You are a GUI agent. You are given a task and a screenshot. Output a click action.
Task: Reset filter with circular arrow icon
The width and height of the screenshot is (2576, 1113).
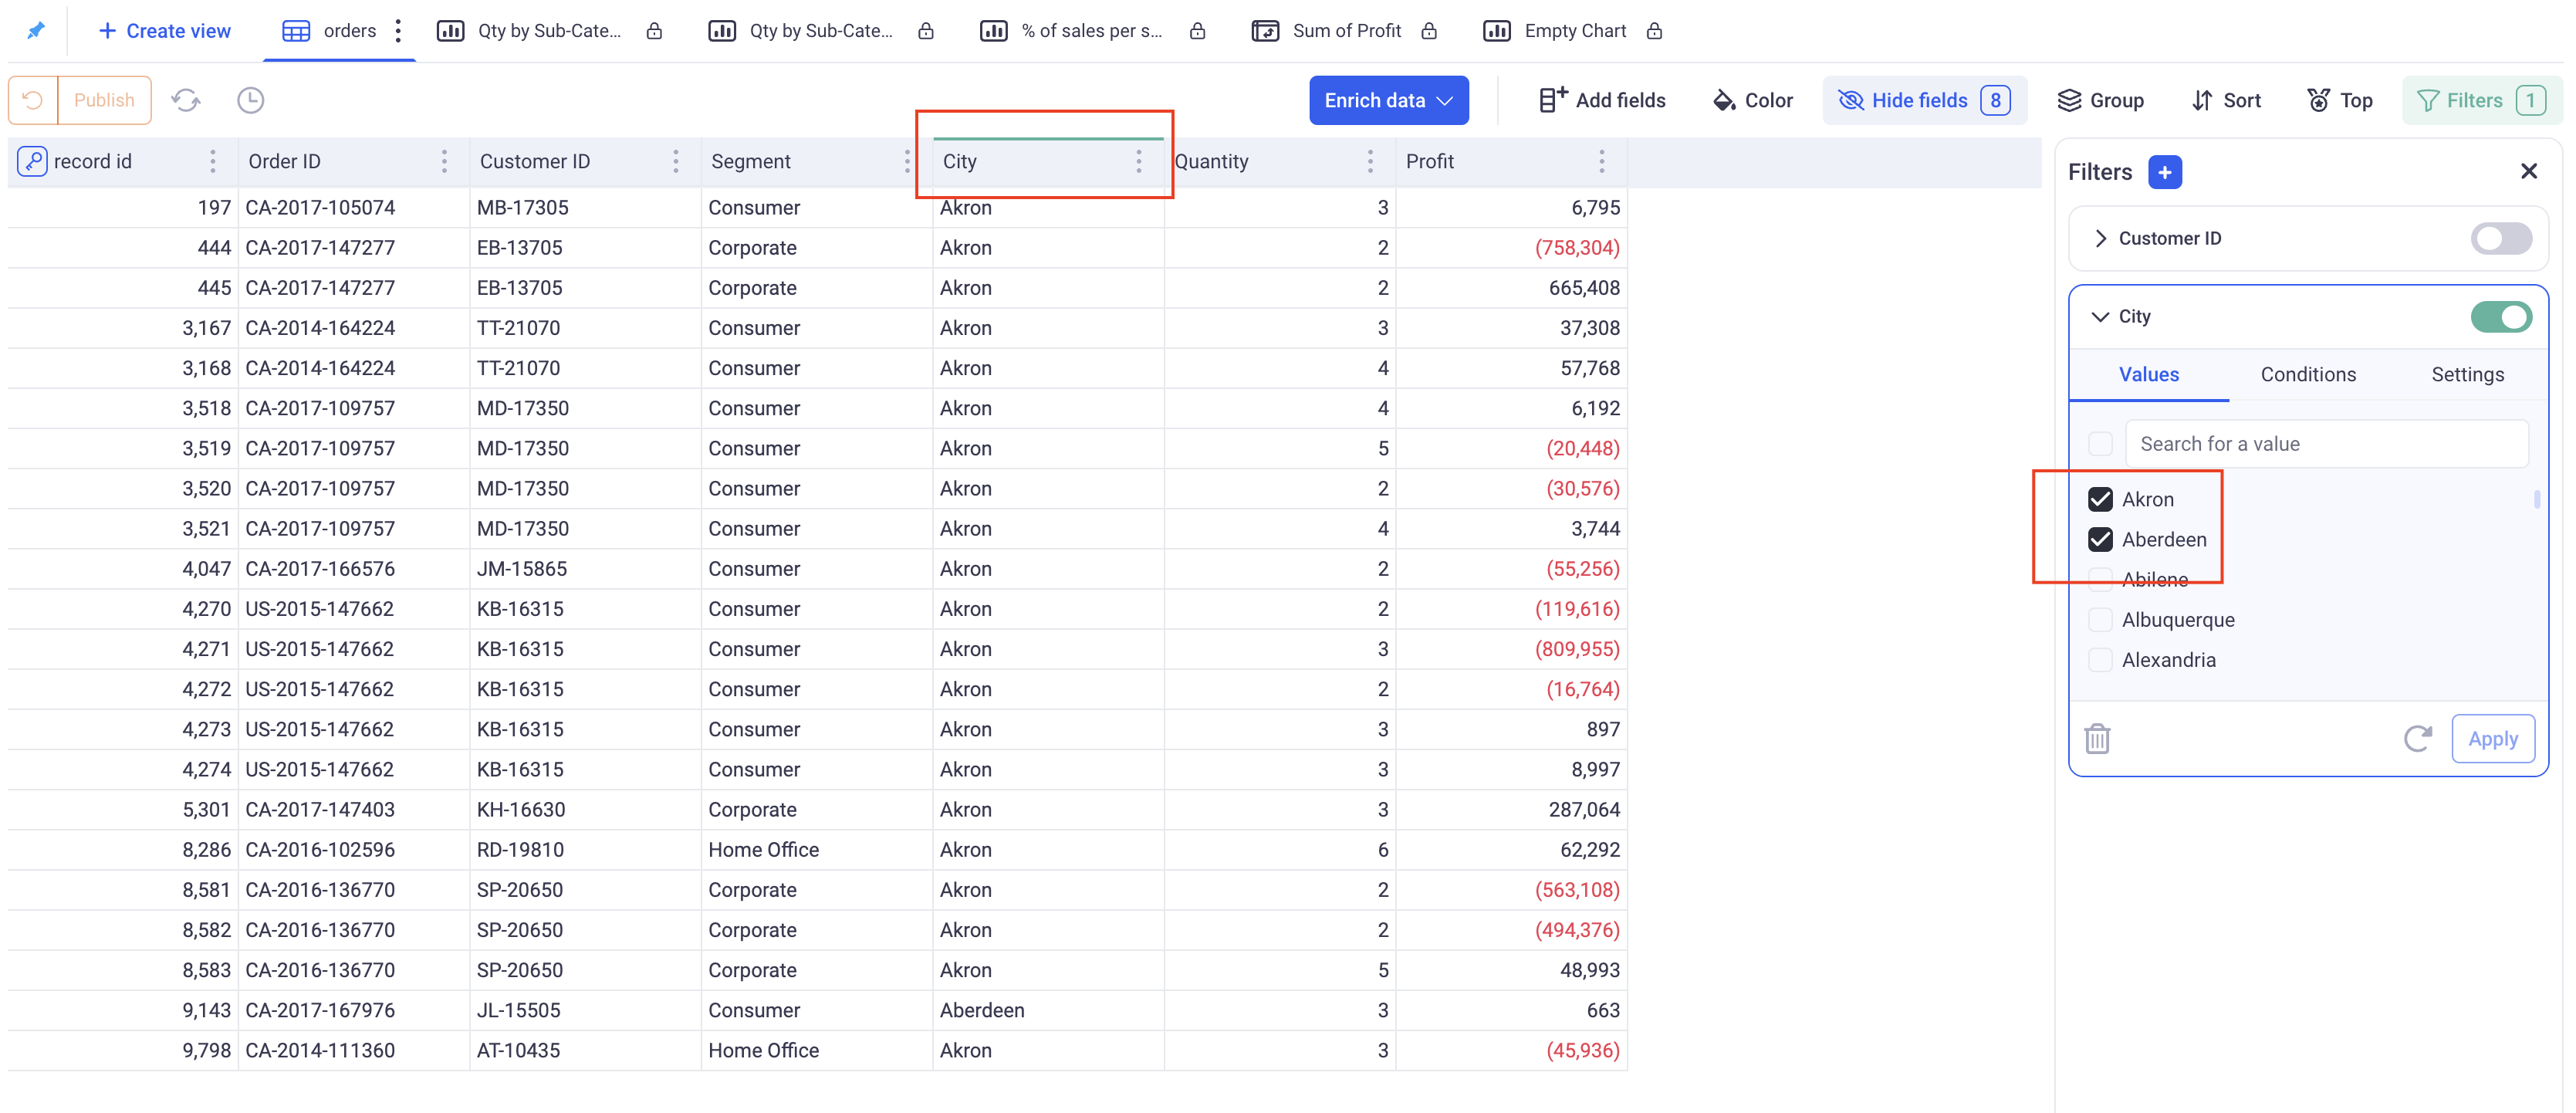[x=2417, y=739]
